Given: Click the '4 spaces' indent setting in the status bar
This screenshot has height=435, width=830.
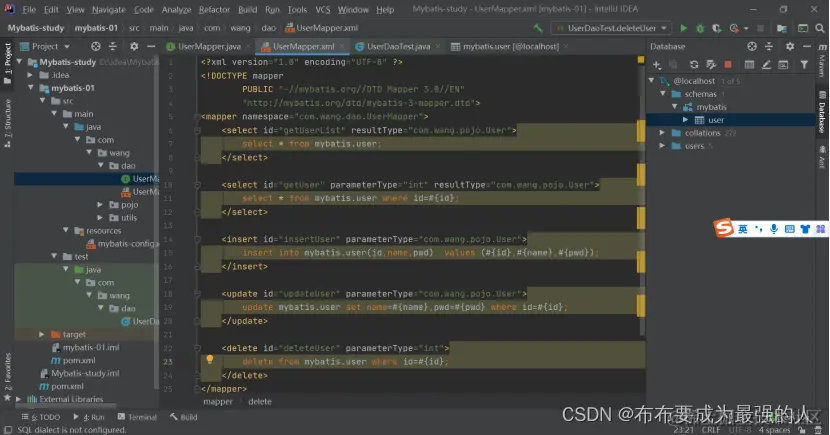Looking at the screenshot, I should [x=774, y=430].
